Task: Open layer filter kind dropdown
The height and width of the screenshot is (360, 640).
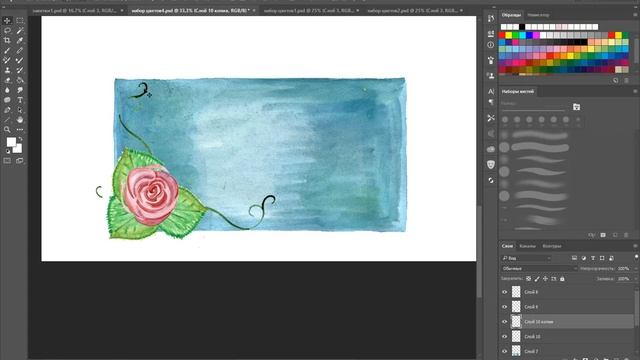Action: pyautogui.click(x=527, y=258)
